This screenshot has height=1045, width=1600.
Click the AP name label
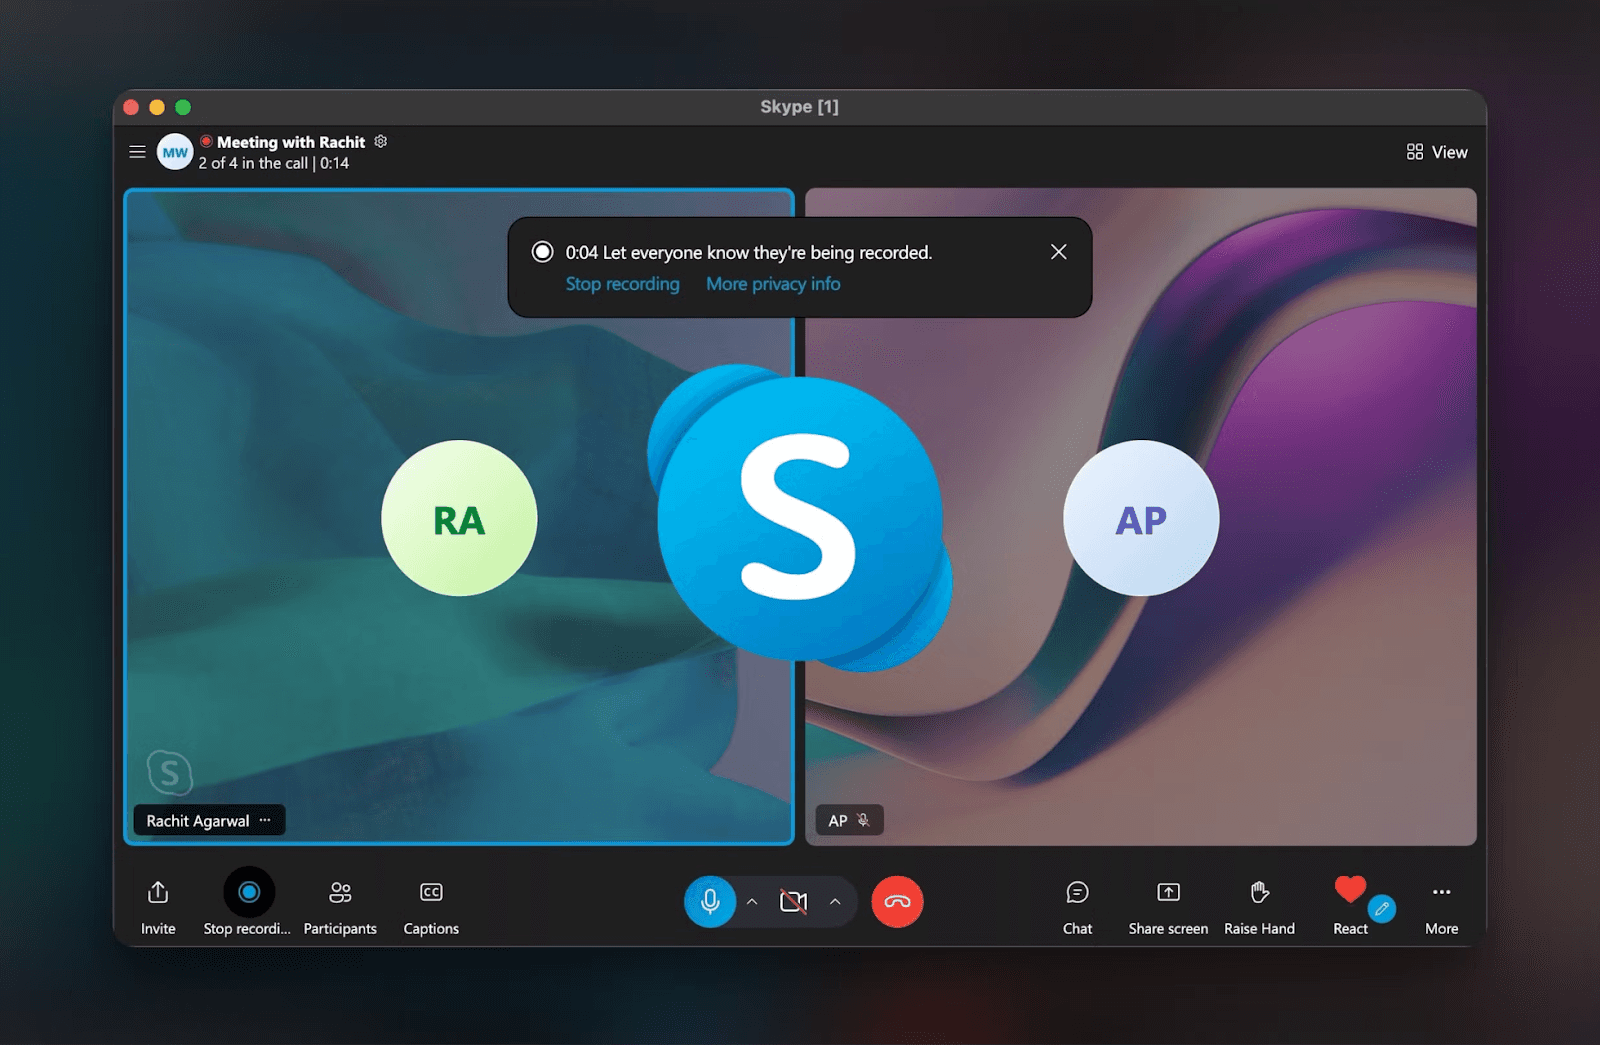point(837,821)
